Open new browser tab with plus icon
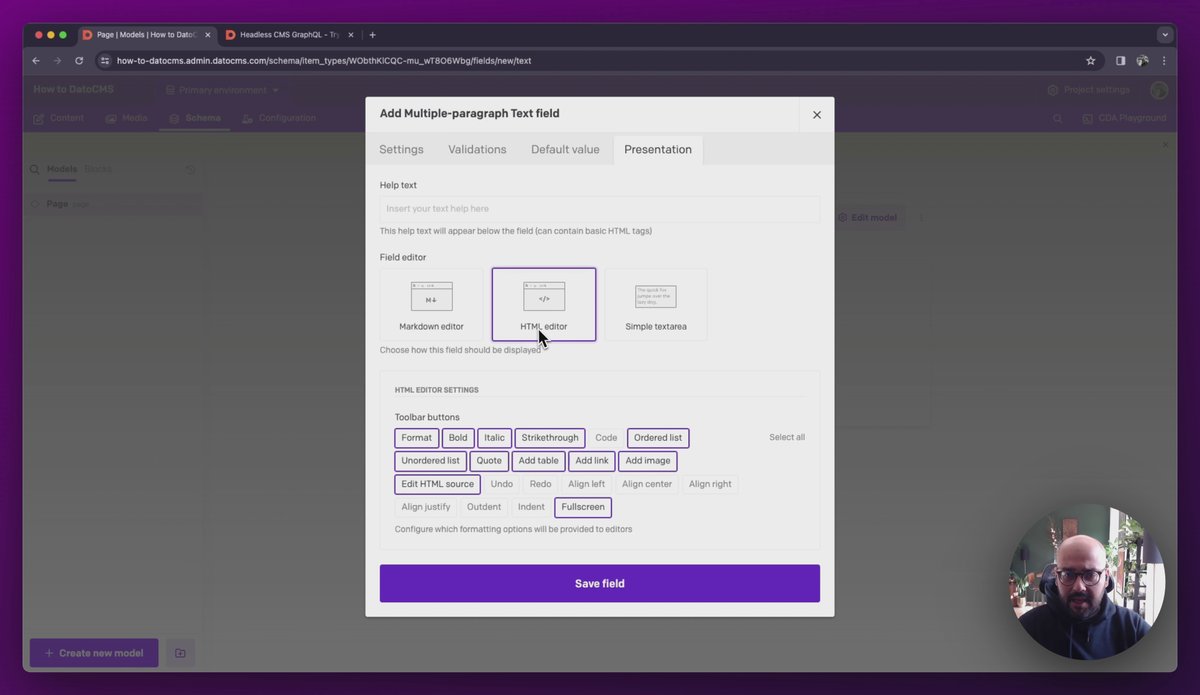 point(373,35)
